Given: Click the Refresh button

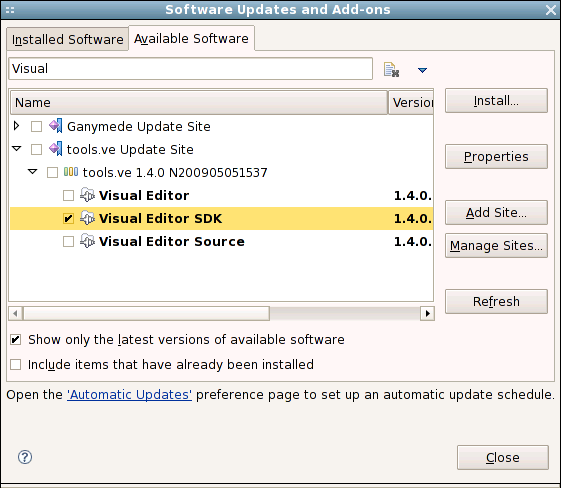Looking at the screenshot, I should point(496,302).
